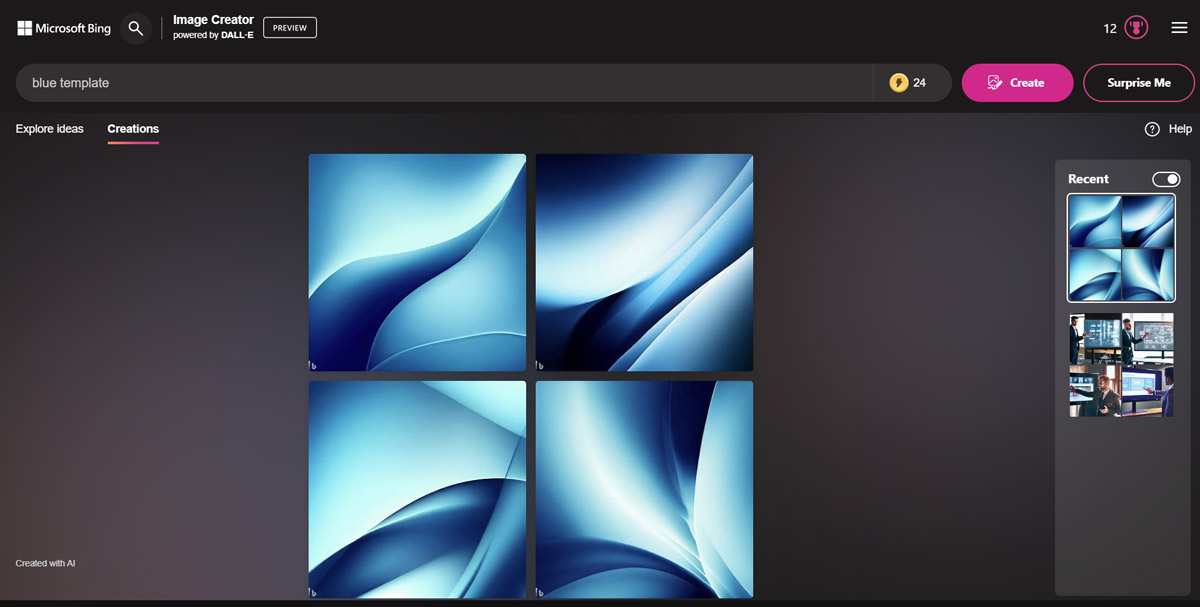Open the top-left blue wave image
This screenshot has width=1200, height=607.
tap(417, 263)
